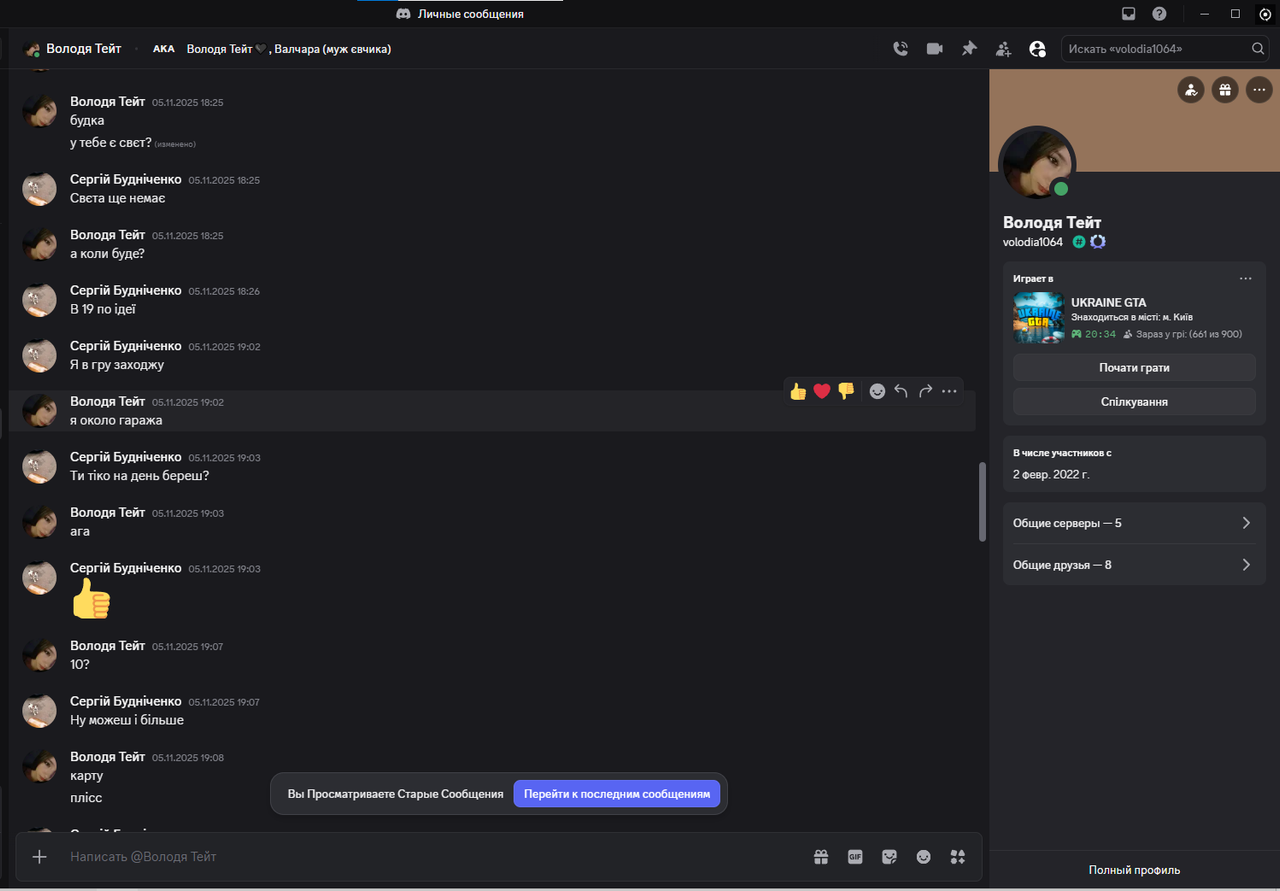Click the message «10?»
This screenshot has width=1280, height=891.
click(80, 664)
